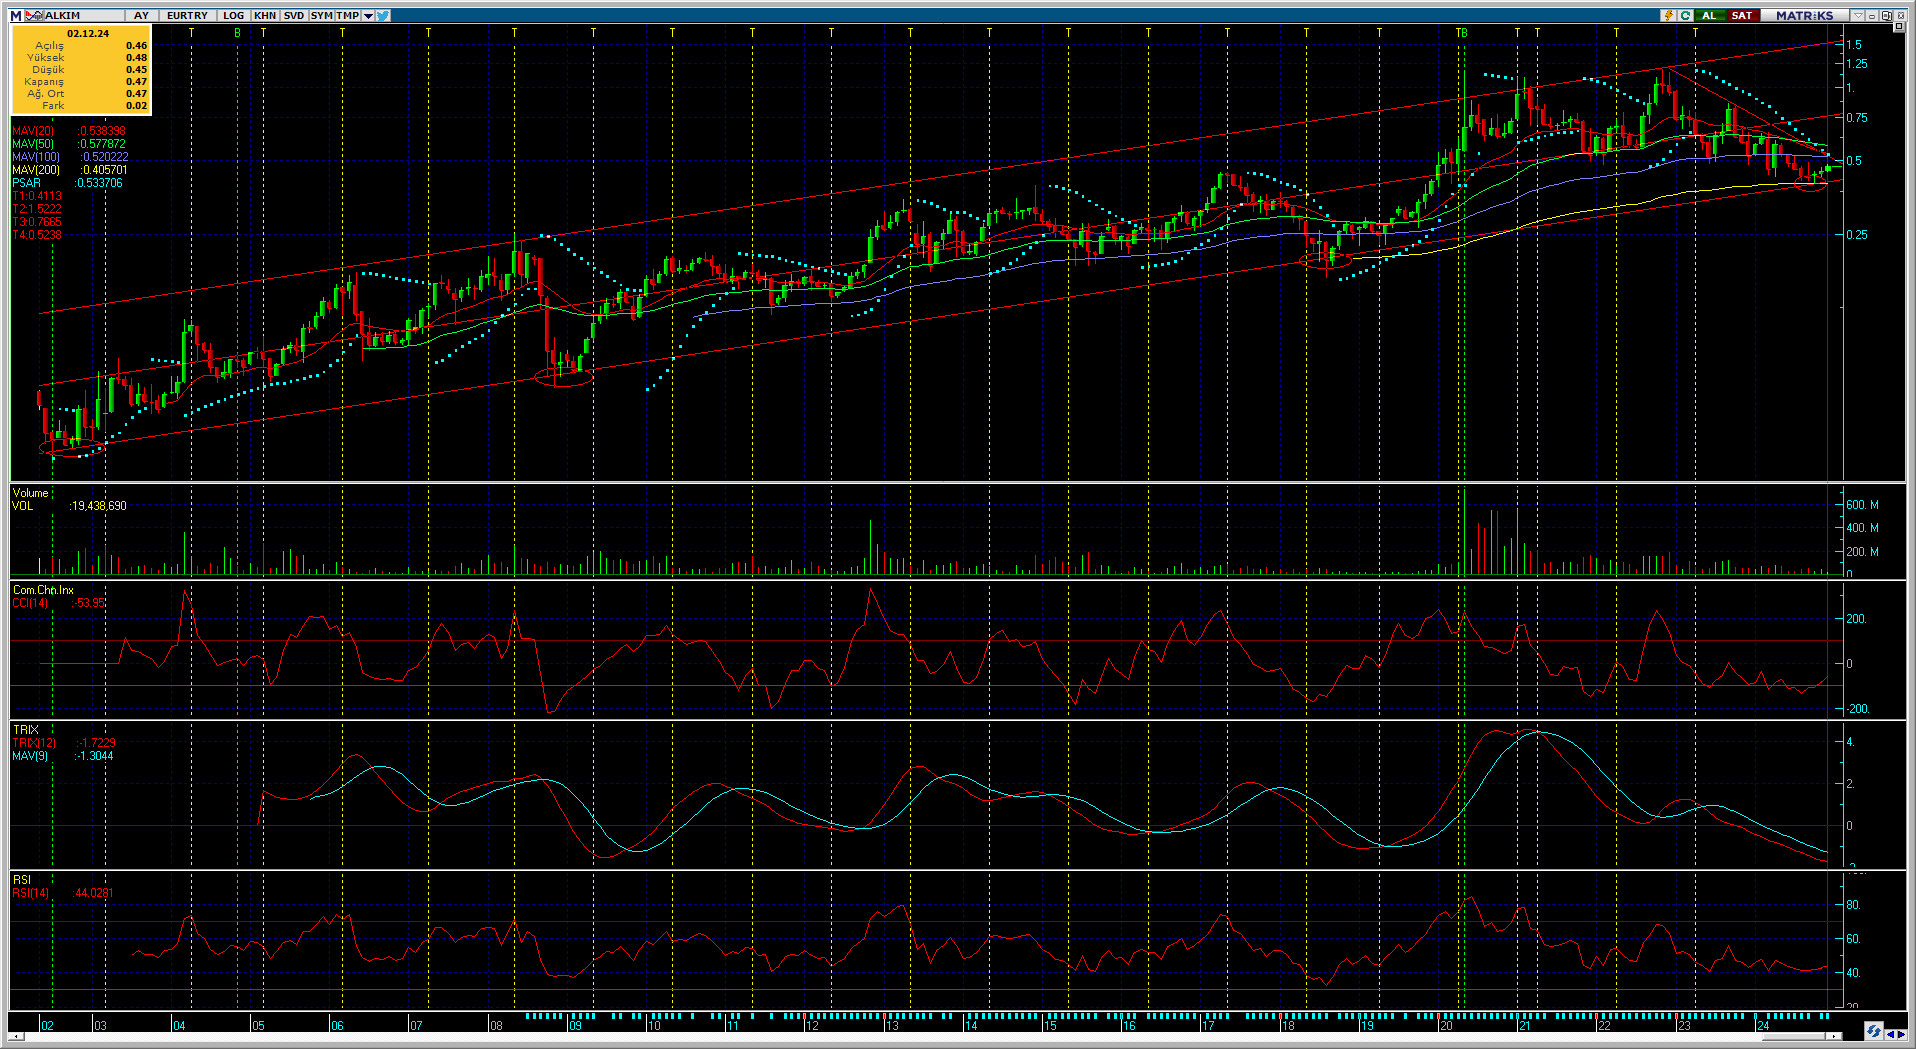Viewport: 1916px width, 1049px height.
Task: Select the SYM toolbar item
Action: point(321,16)
